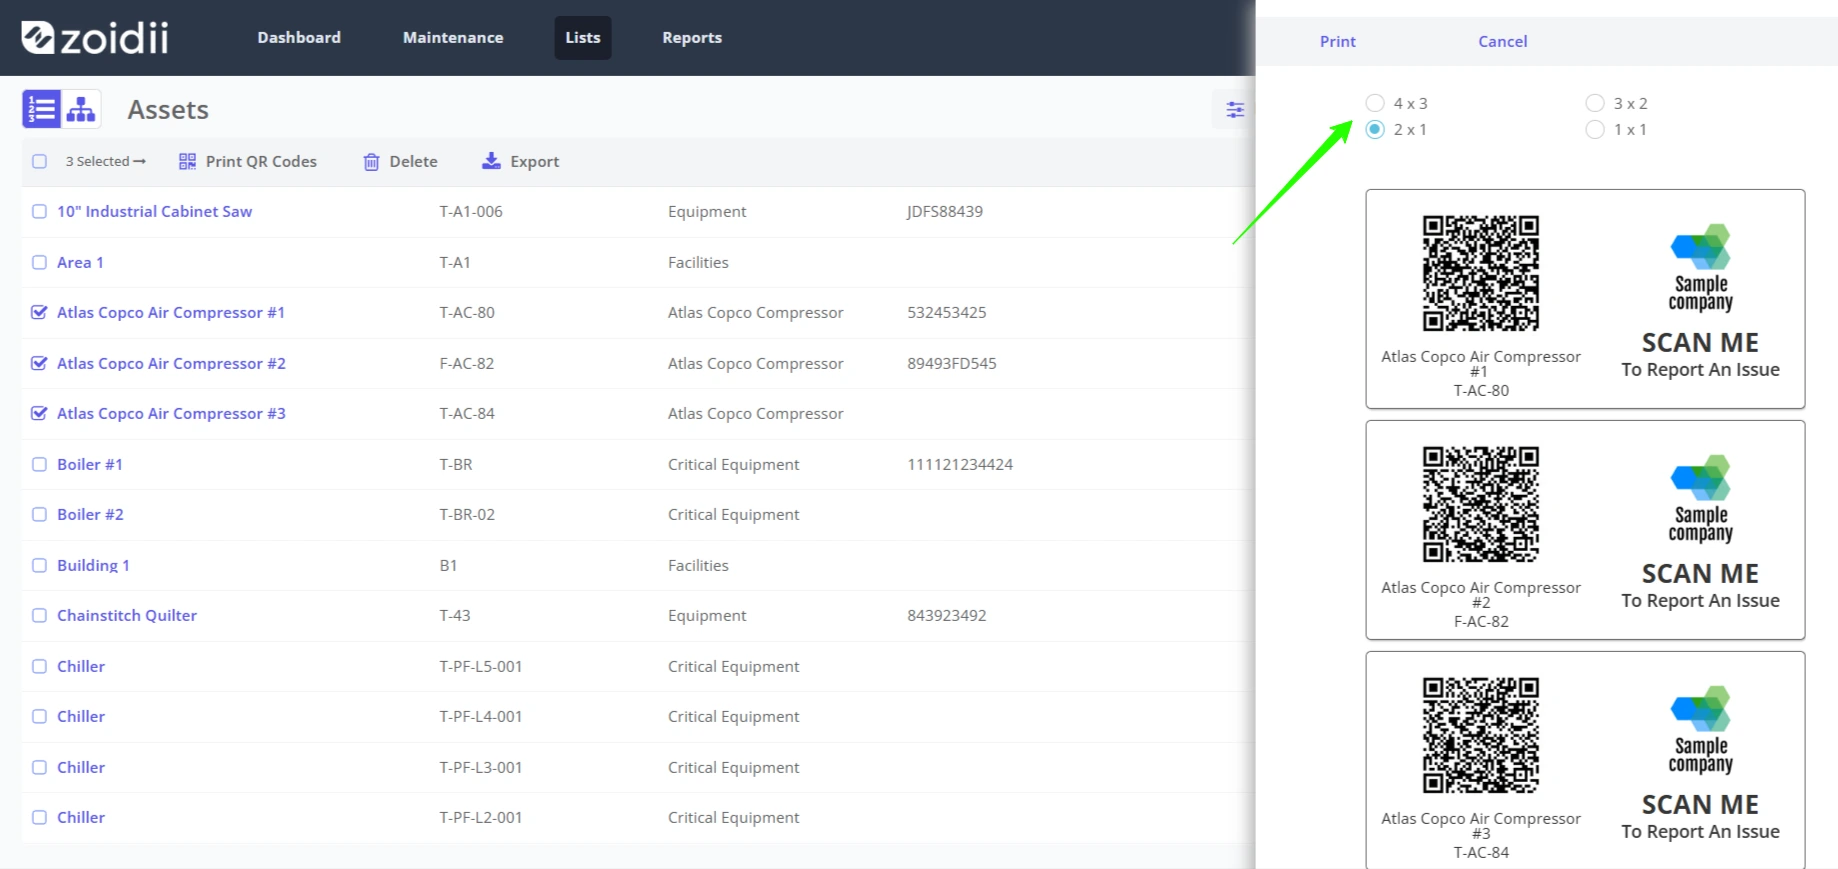This screenshot has width=1838, height=869.
Task: Click Cancel in the print panel
Action: click(1503, 41)
